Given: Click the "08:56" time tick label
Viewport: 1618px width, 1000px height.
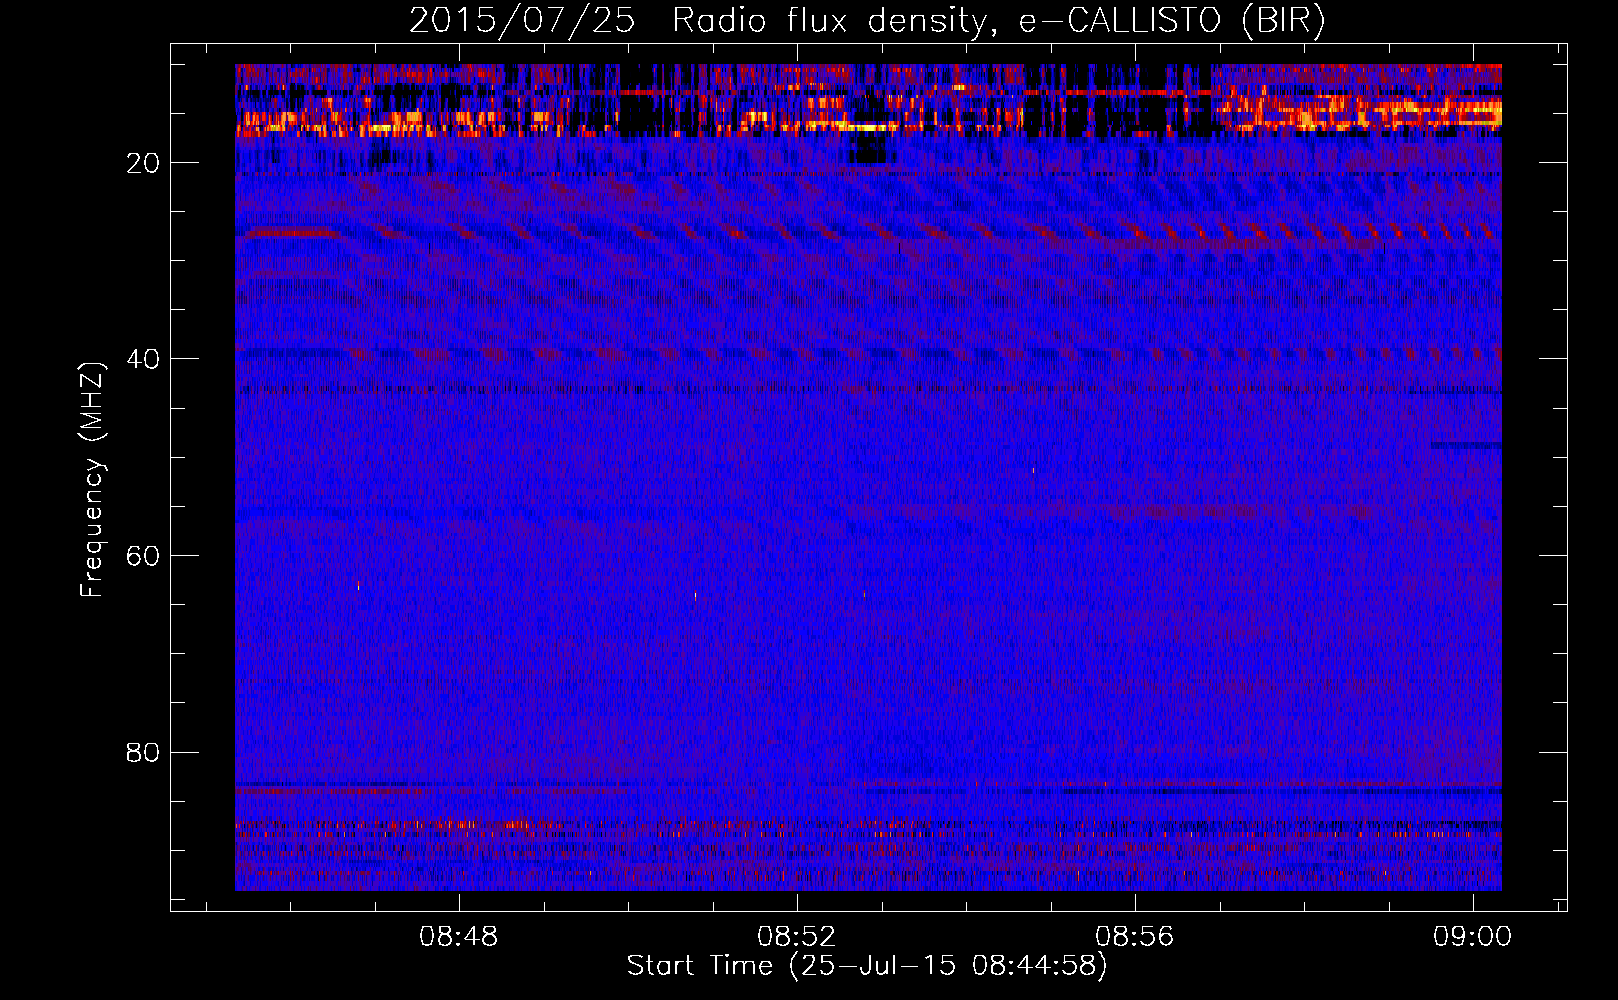Looking at the screenshot, I should (1135, 937).
